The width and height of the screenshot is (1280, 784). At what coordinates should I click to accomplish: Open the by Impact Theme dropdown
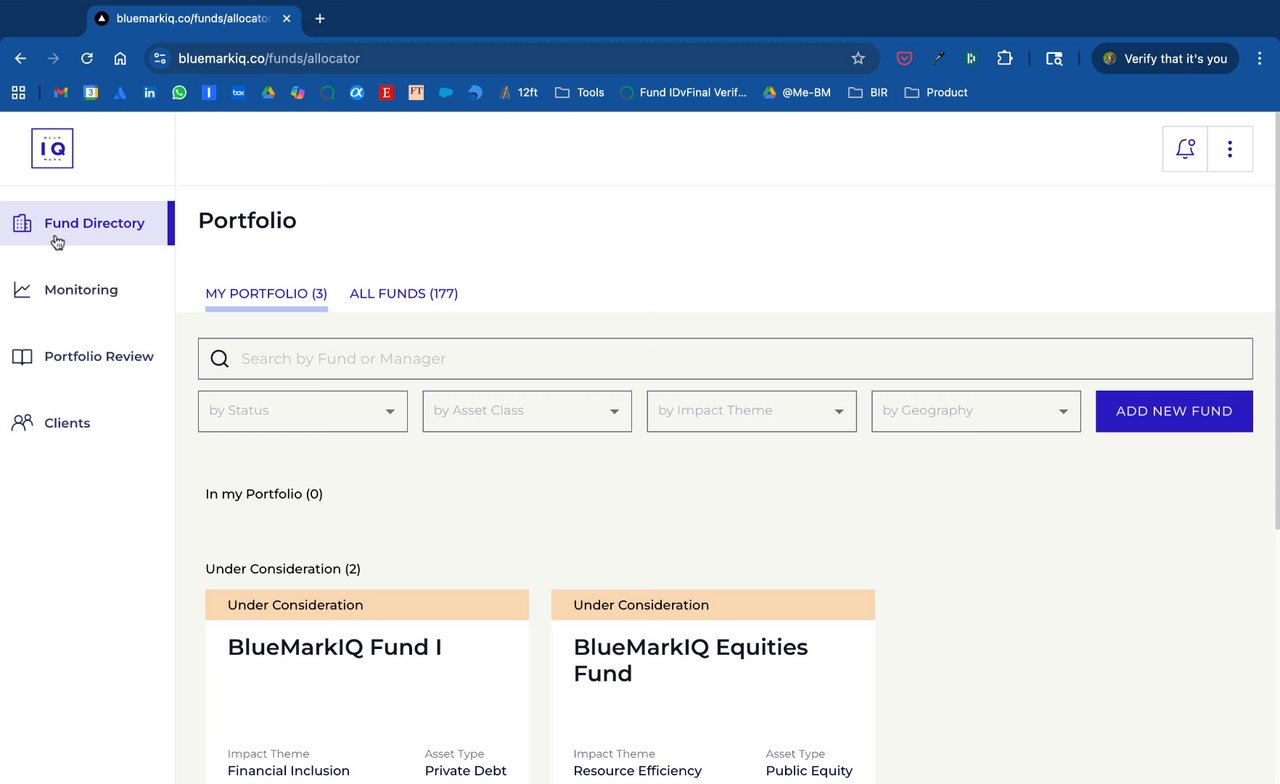[x=752, y=411]
